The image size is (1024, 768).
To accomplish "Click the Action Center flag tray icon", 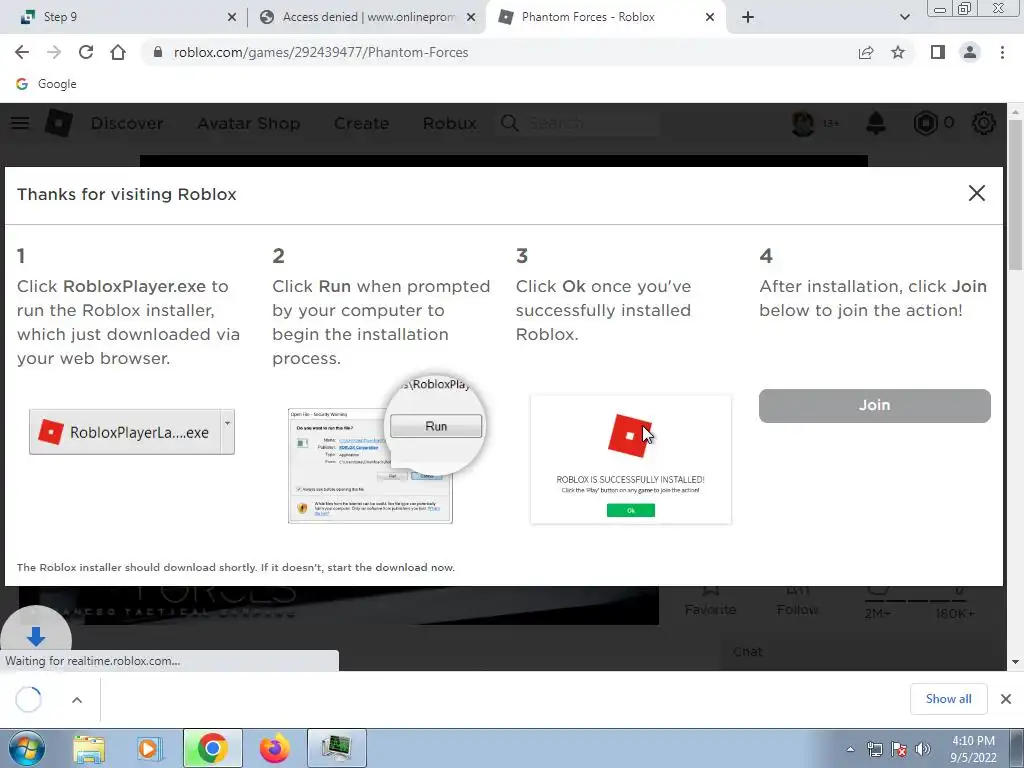I will click(x=899, y=749).
